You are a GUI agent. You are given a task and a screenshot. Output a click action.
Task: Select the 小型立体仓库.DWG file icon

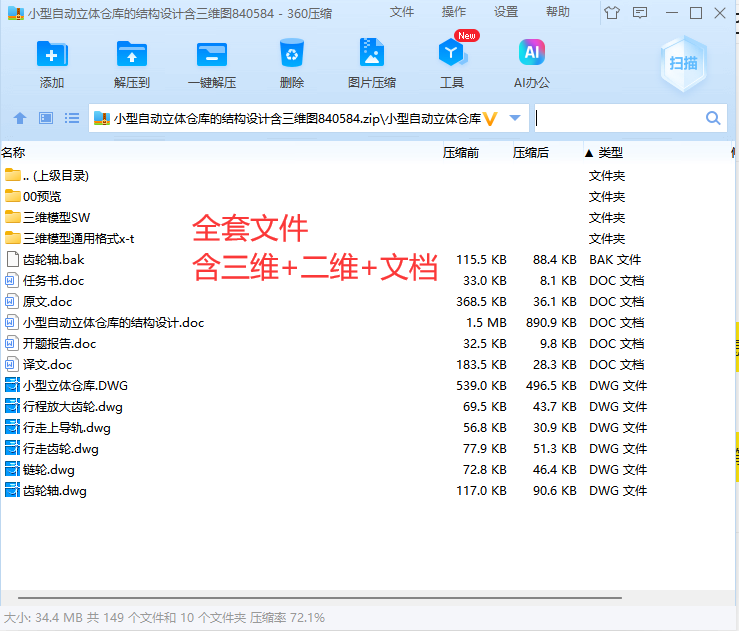point(12,385)
